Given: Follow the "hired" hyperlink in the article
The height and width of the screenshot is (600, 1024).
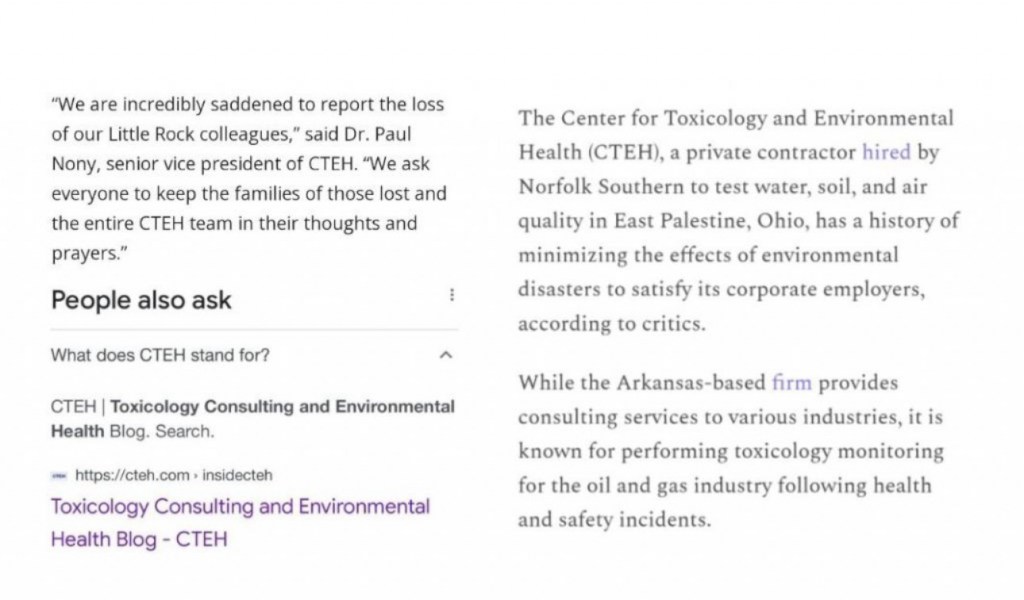Looking at the screenshot, I should [886, 153].
